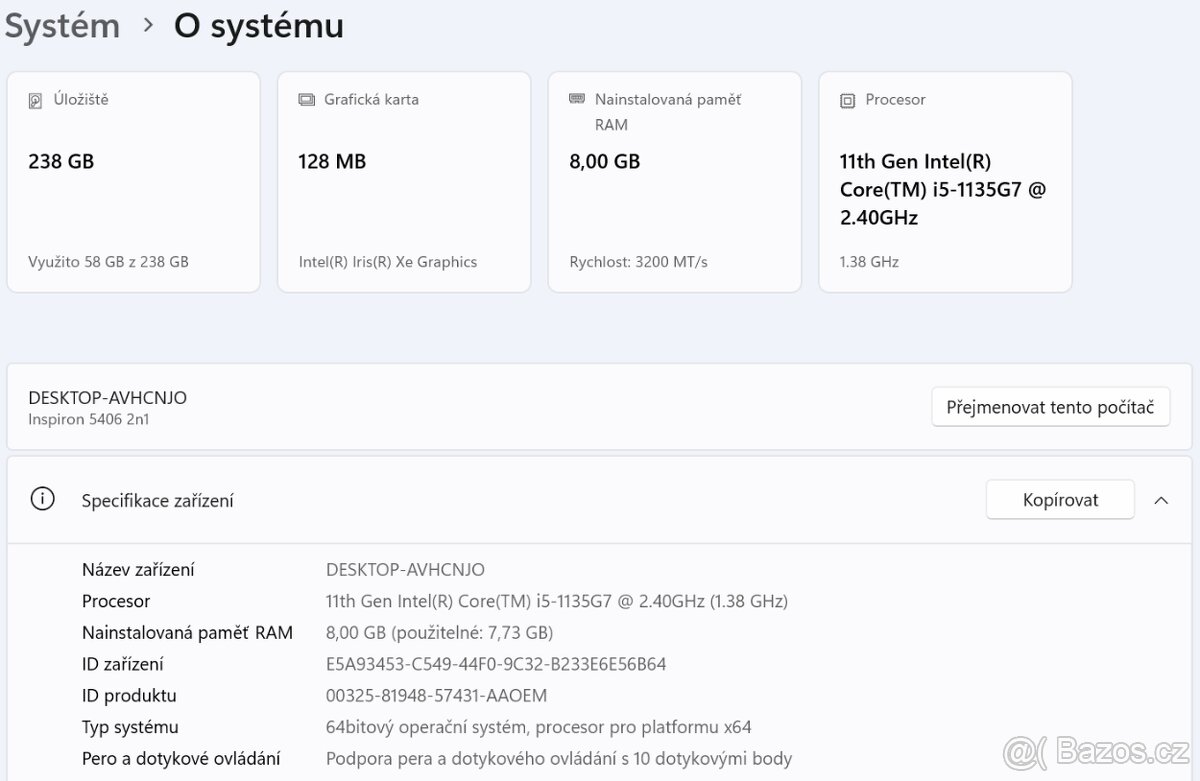The height and width of the screenshot is (781, 1200).
Task: Select the ID zařízení value text
Action: pos(496,664)
